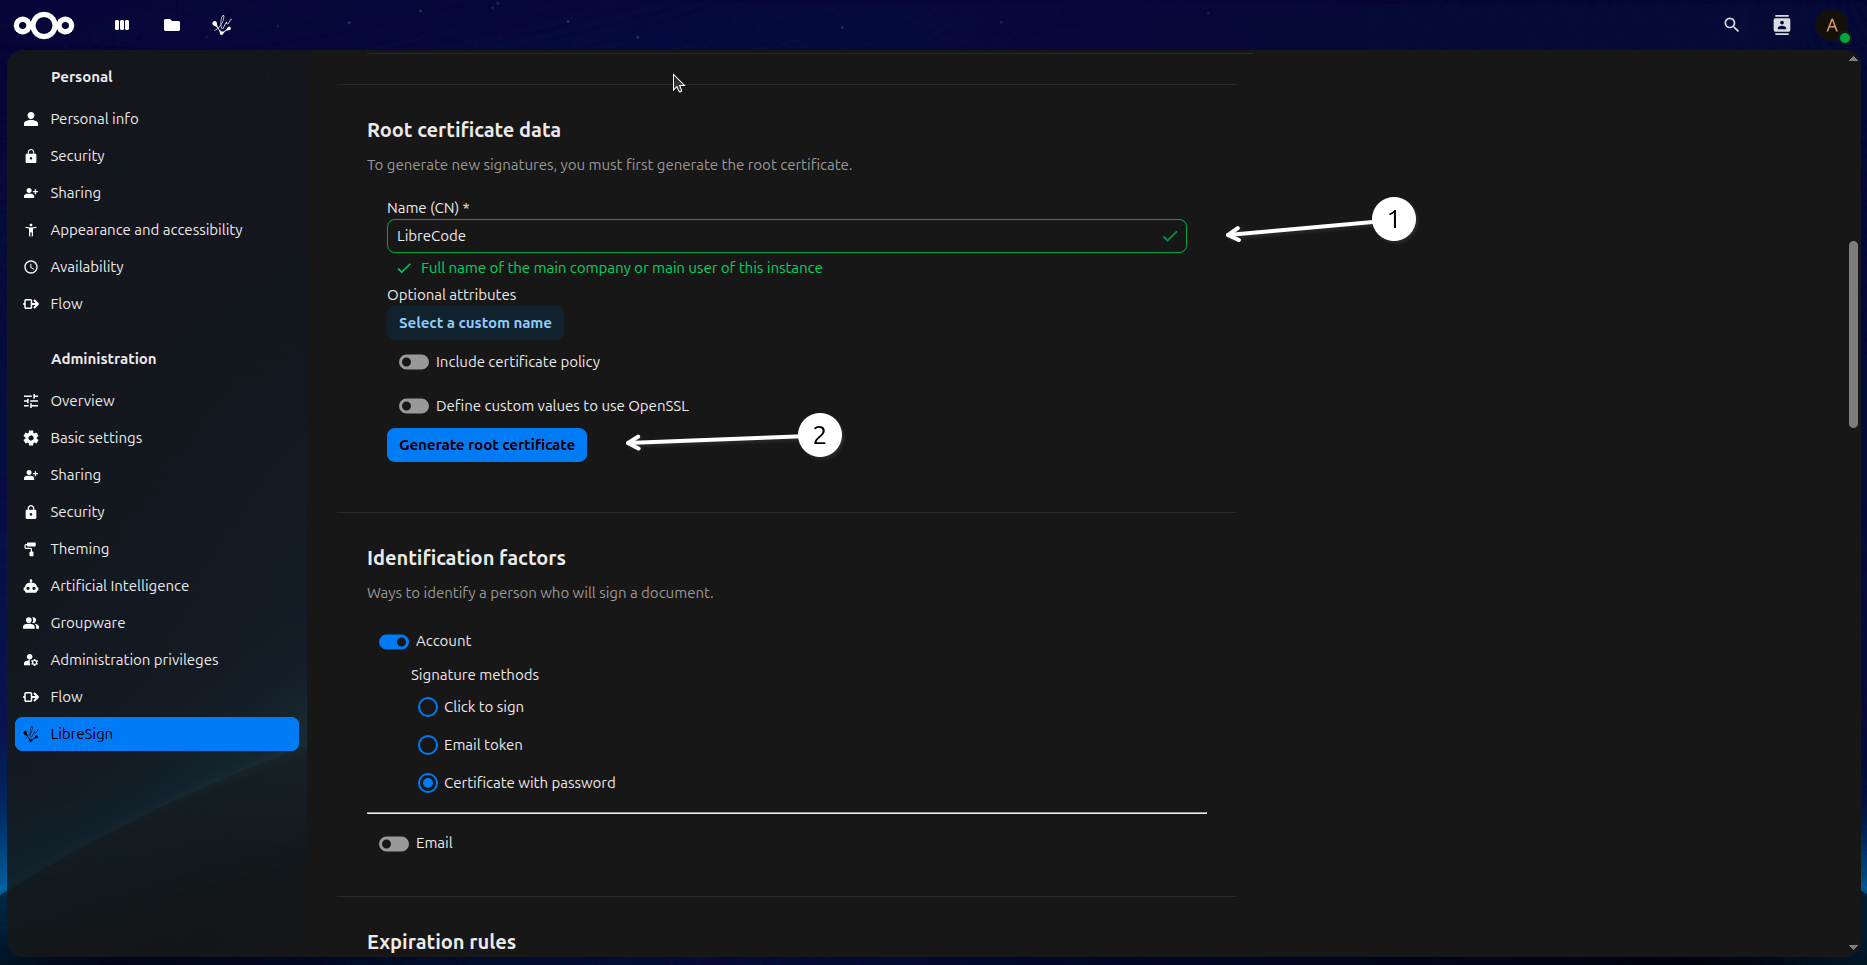The image size is (1867, 965).
Task: Click the flow icon beside personal Flow
Action: (31, 304)
